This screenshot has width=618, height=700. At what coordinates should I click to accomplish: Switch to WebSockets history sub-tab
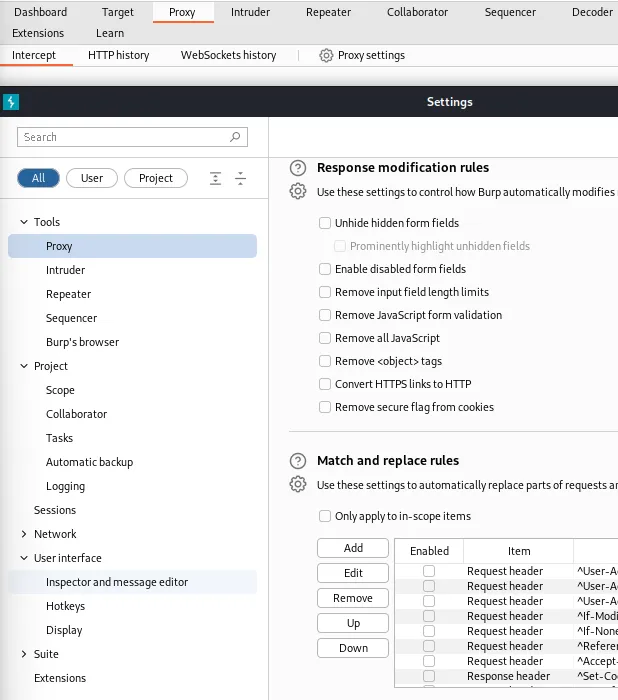click(228, 55)
